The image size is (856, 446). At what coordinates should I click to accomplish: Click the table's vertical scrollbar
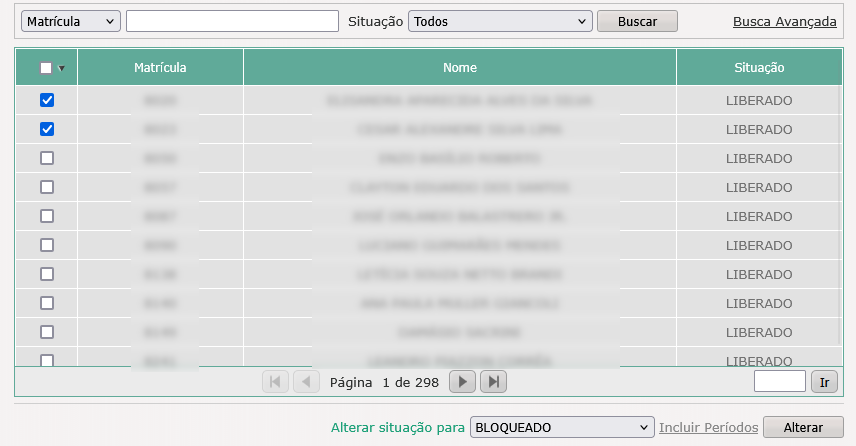(841, 215)
